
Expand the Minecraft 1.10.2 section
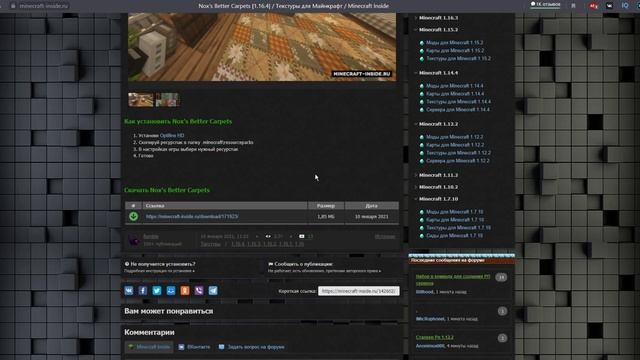[x=438, y=187]
